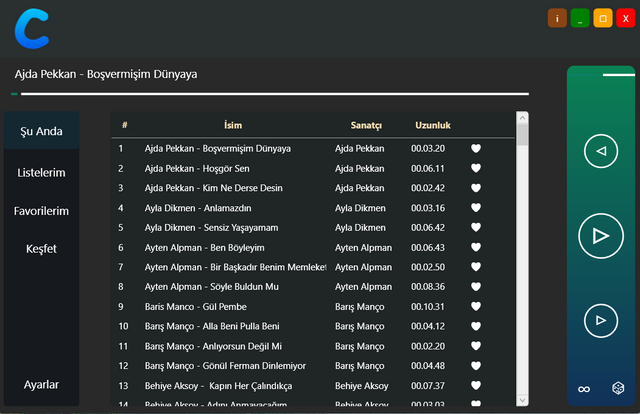Toggle heart for Ayla Dikmen - Anlamazdın
The image size is (640, 414).
476,208
